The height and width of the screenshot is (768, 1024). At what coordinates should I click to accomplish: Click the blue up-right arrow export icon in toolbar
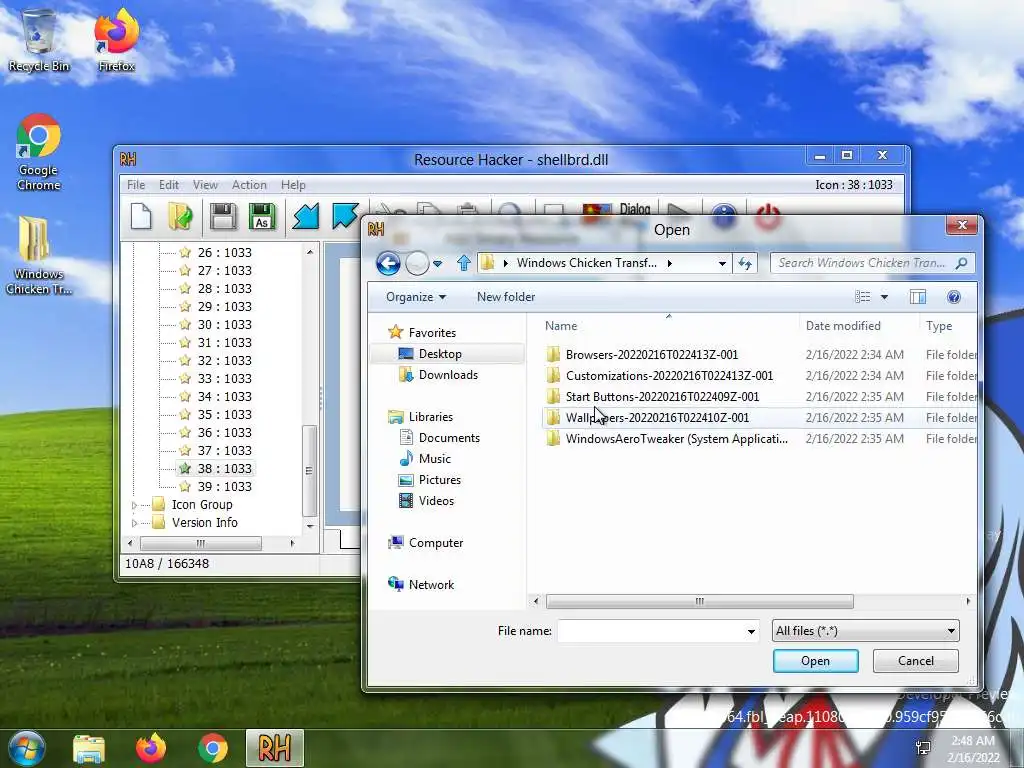click(345, 217)
